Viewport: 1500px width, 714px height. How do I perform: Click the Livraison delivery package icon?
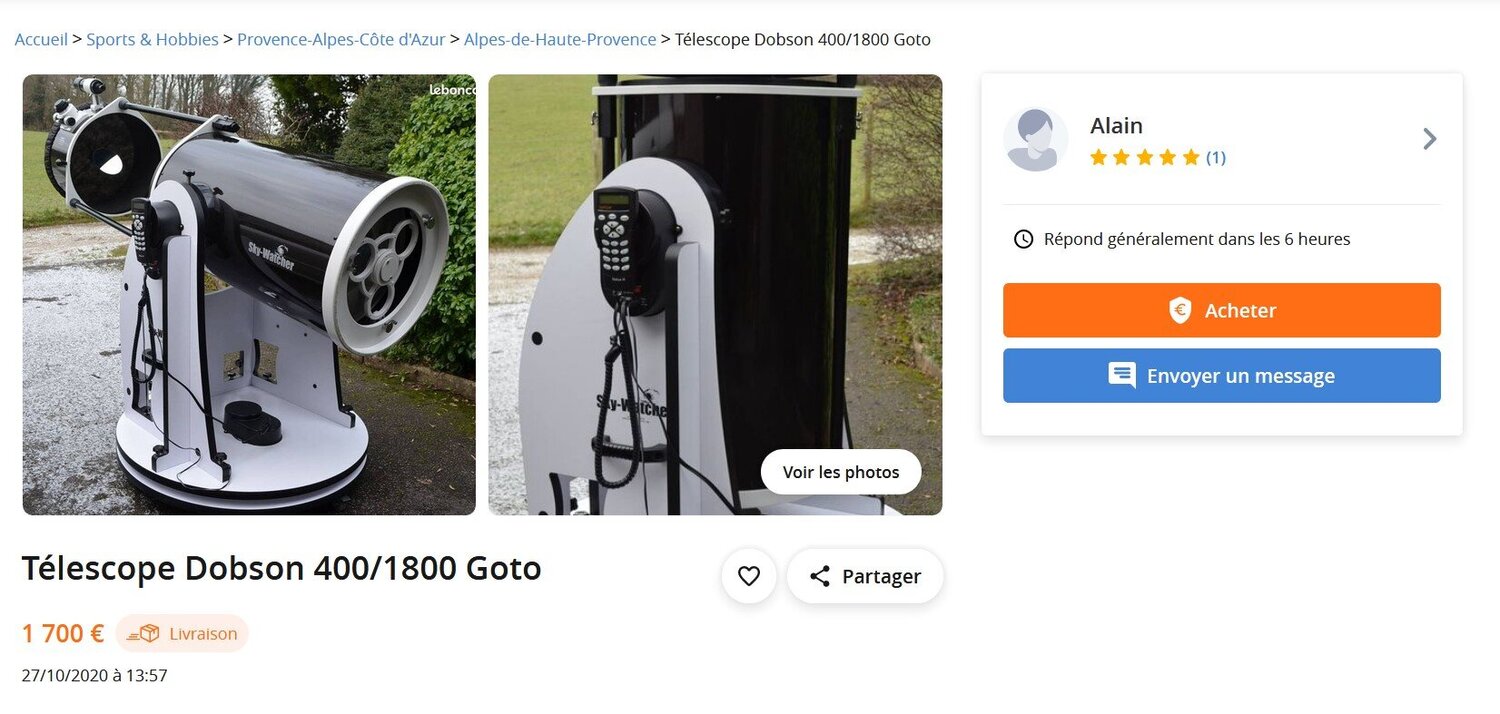tap(144, 633)
